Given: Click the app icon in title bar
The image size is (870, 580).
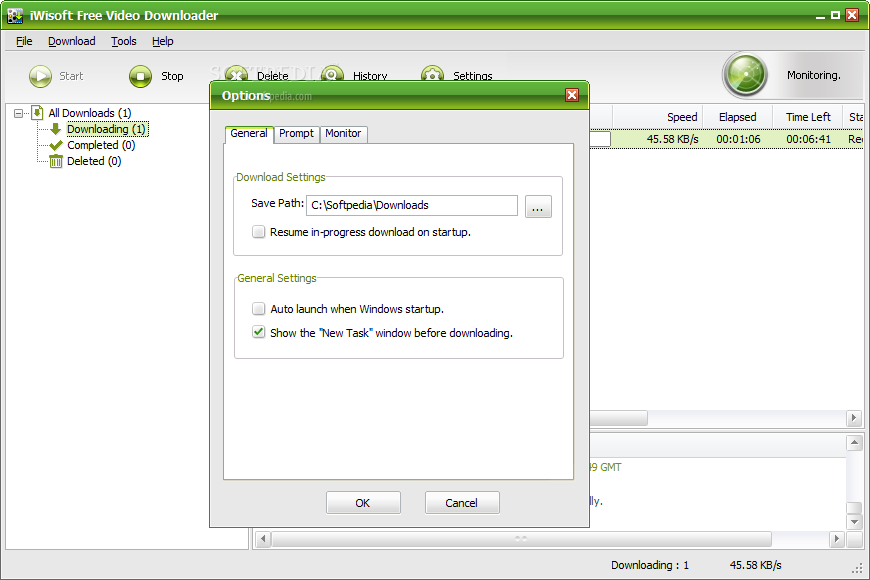Looking at the screenshot, I should click(x=15, y=16).
